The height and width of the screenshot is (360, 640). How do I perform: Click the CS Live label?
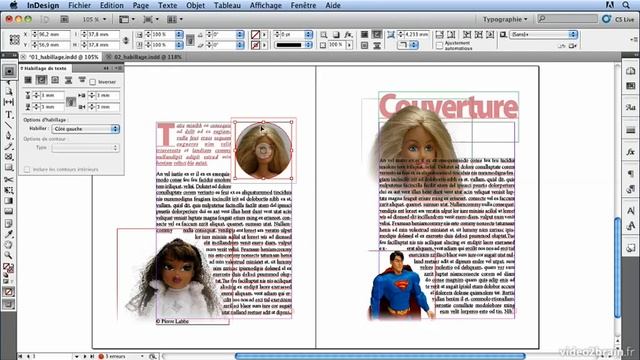coord(624,19)
